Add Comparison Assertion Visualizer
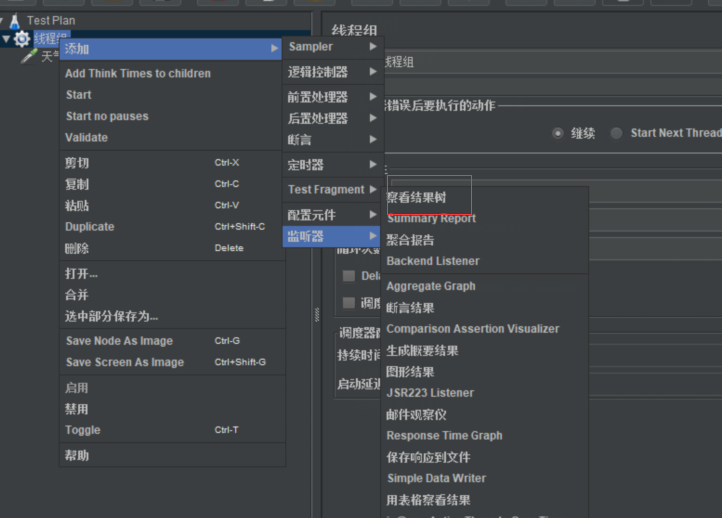The height and width of the screenshot is (518, 722). pos(485,329)
